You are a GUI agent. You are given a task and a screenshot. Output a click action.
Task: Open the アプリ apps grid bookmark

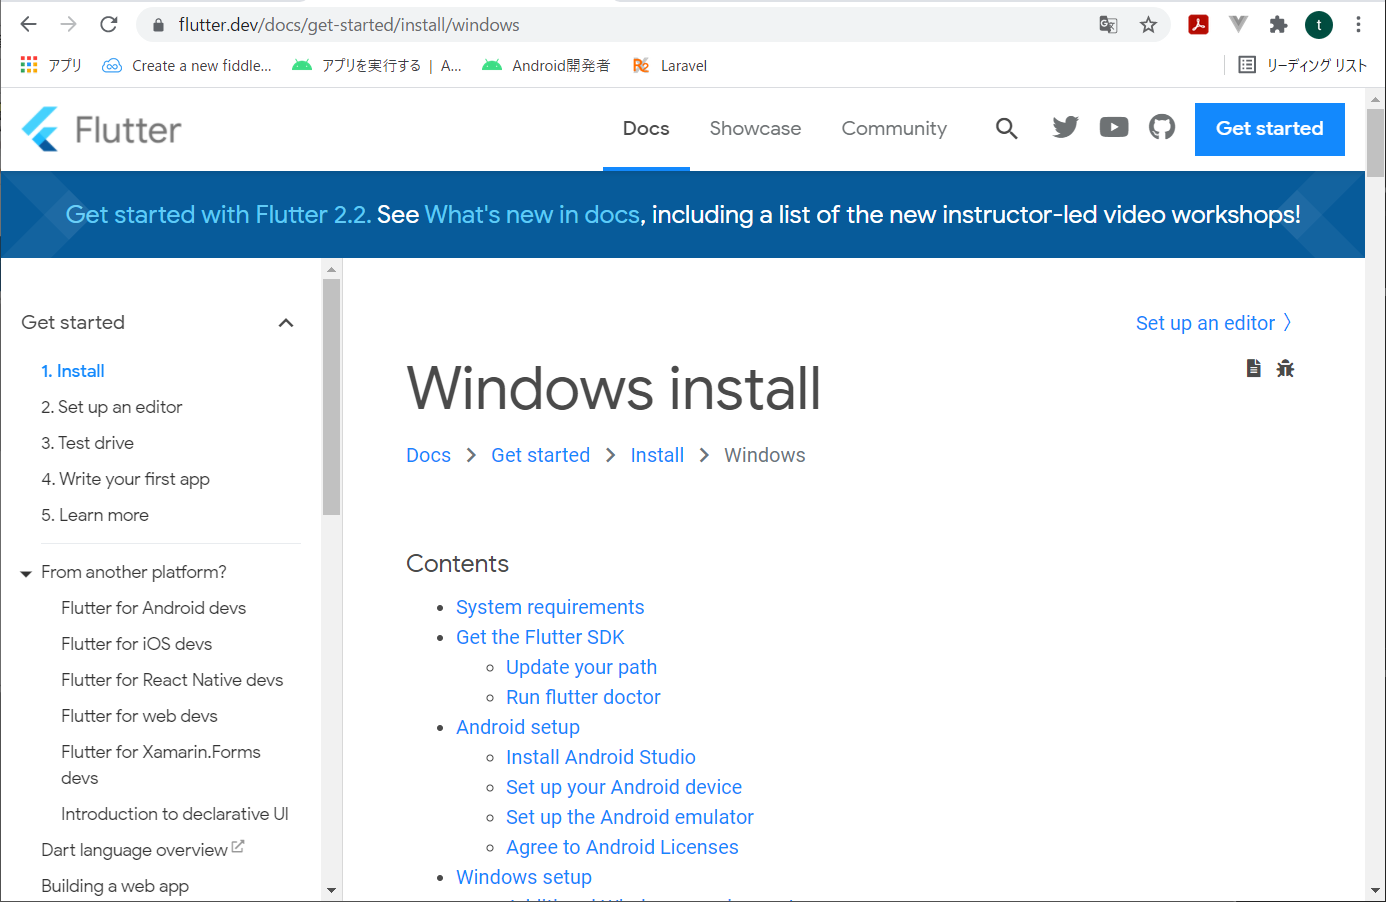[x=51, y=65]
